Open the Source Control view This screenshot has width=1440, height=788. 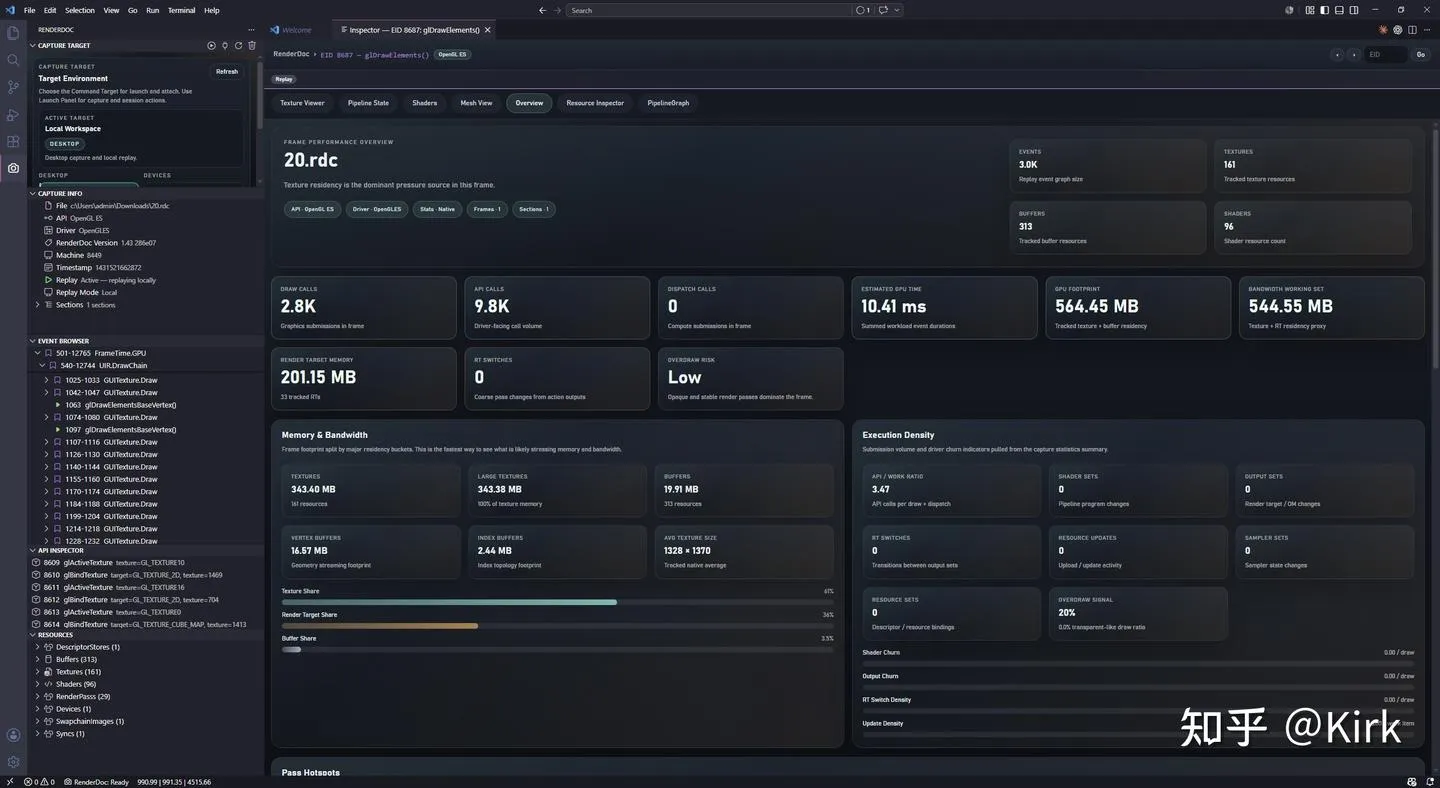pyautogui.click(x=13, y=87)
